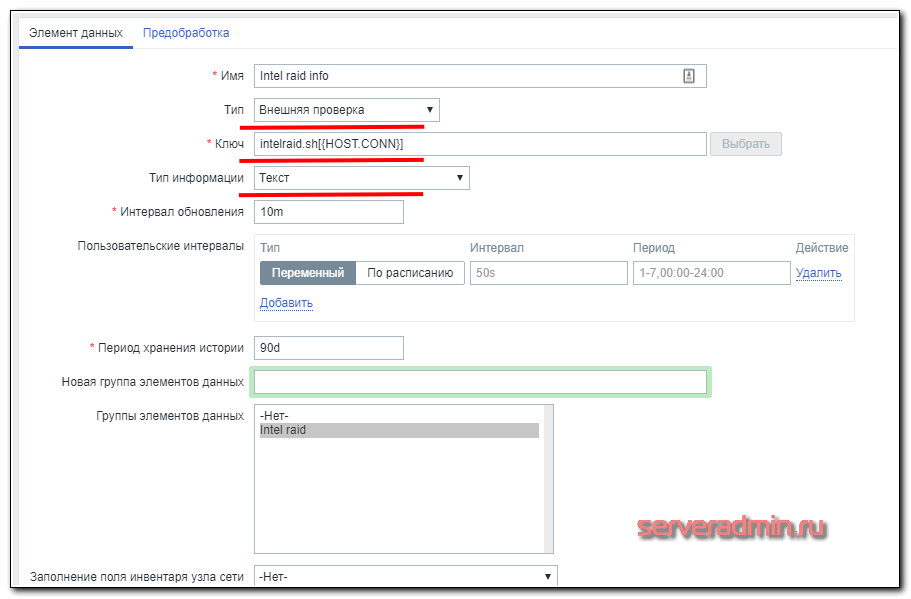
Task: Click the Период хранения истории field
Action: pos(329,348)
